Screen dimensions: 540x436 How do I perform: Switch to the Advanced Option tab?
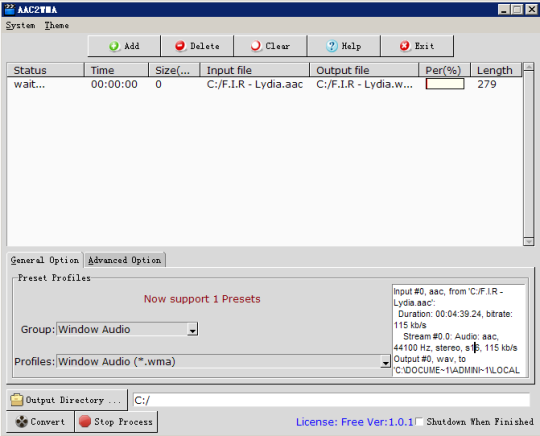coord(125,260)
